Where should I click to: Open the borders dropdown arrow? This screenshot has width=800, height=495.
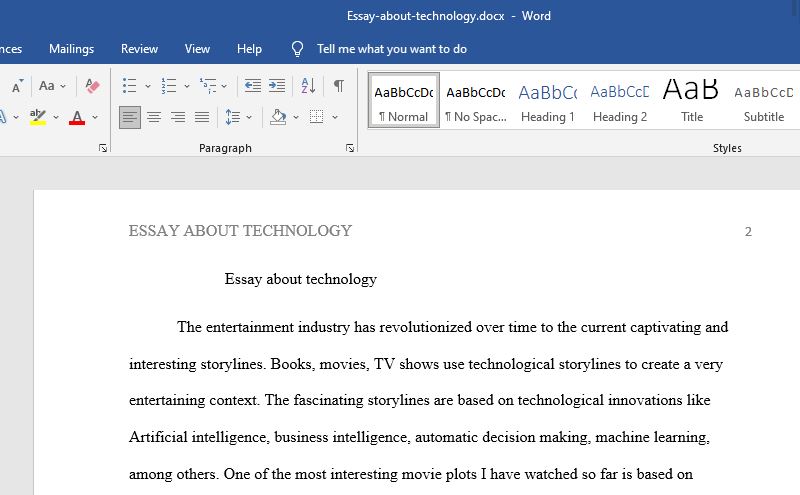coord(335,117)
